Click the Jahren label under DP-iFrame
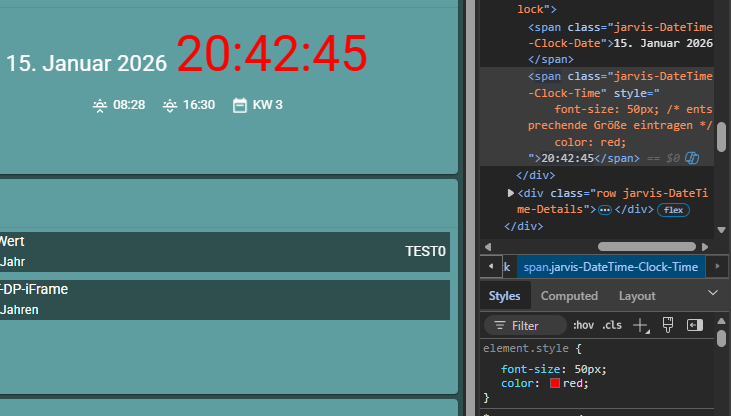 19,310
